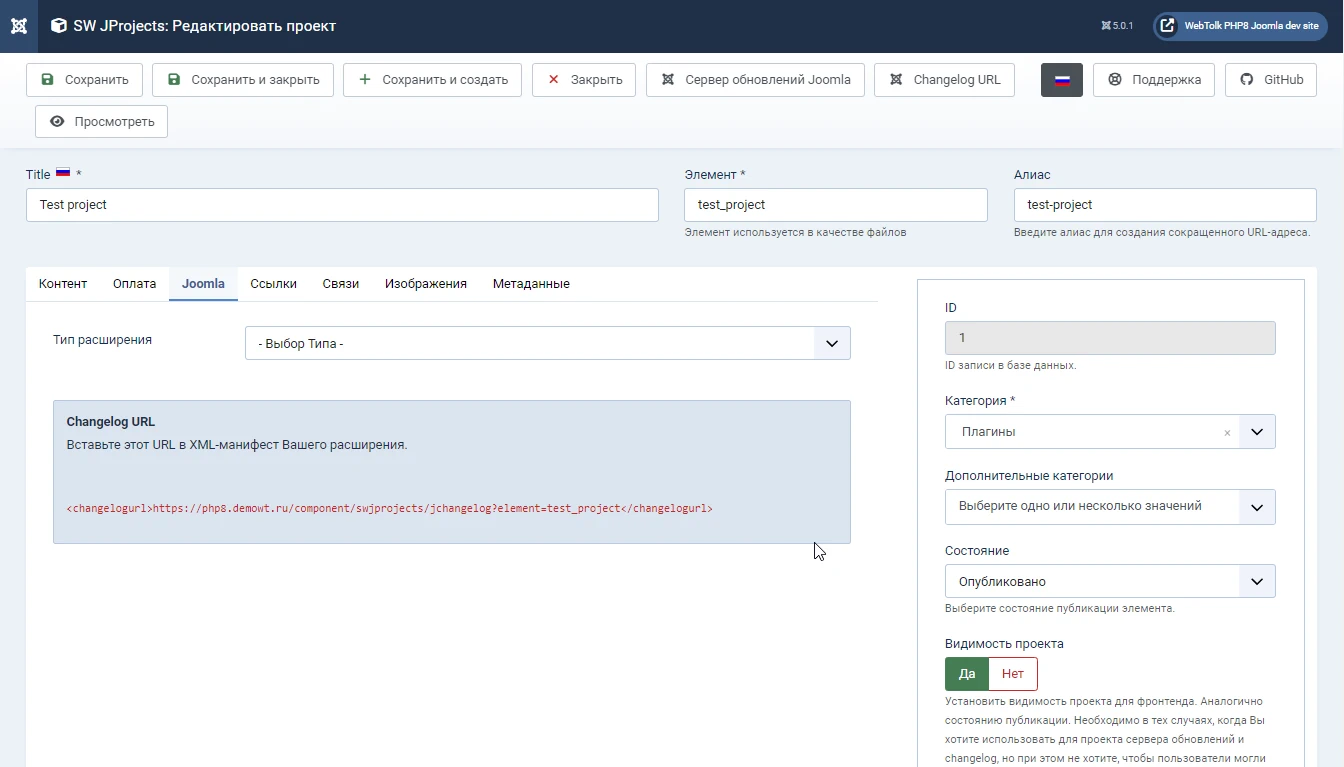Open the Состояние dropdown
Image resolution: width=1344 pixels, height=767 pixels.
pyautogui.click(x=1110, y=581)
